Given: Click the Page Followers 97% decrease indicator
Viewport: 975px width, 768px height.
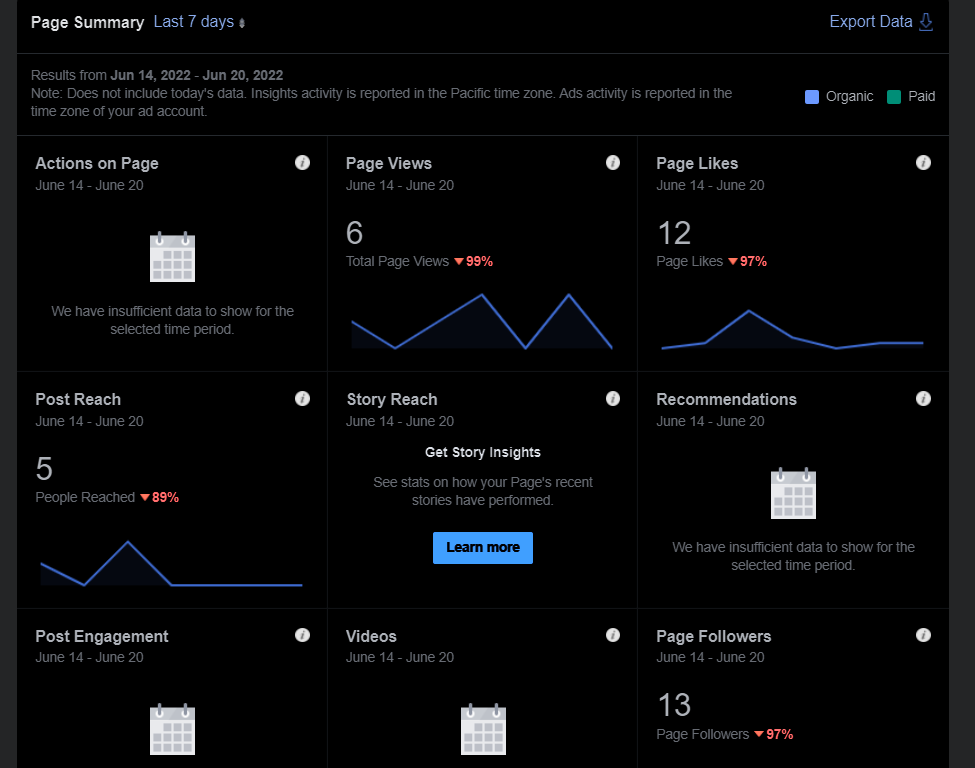Looking at the screenshot, I should (x=774, y=734).
